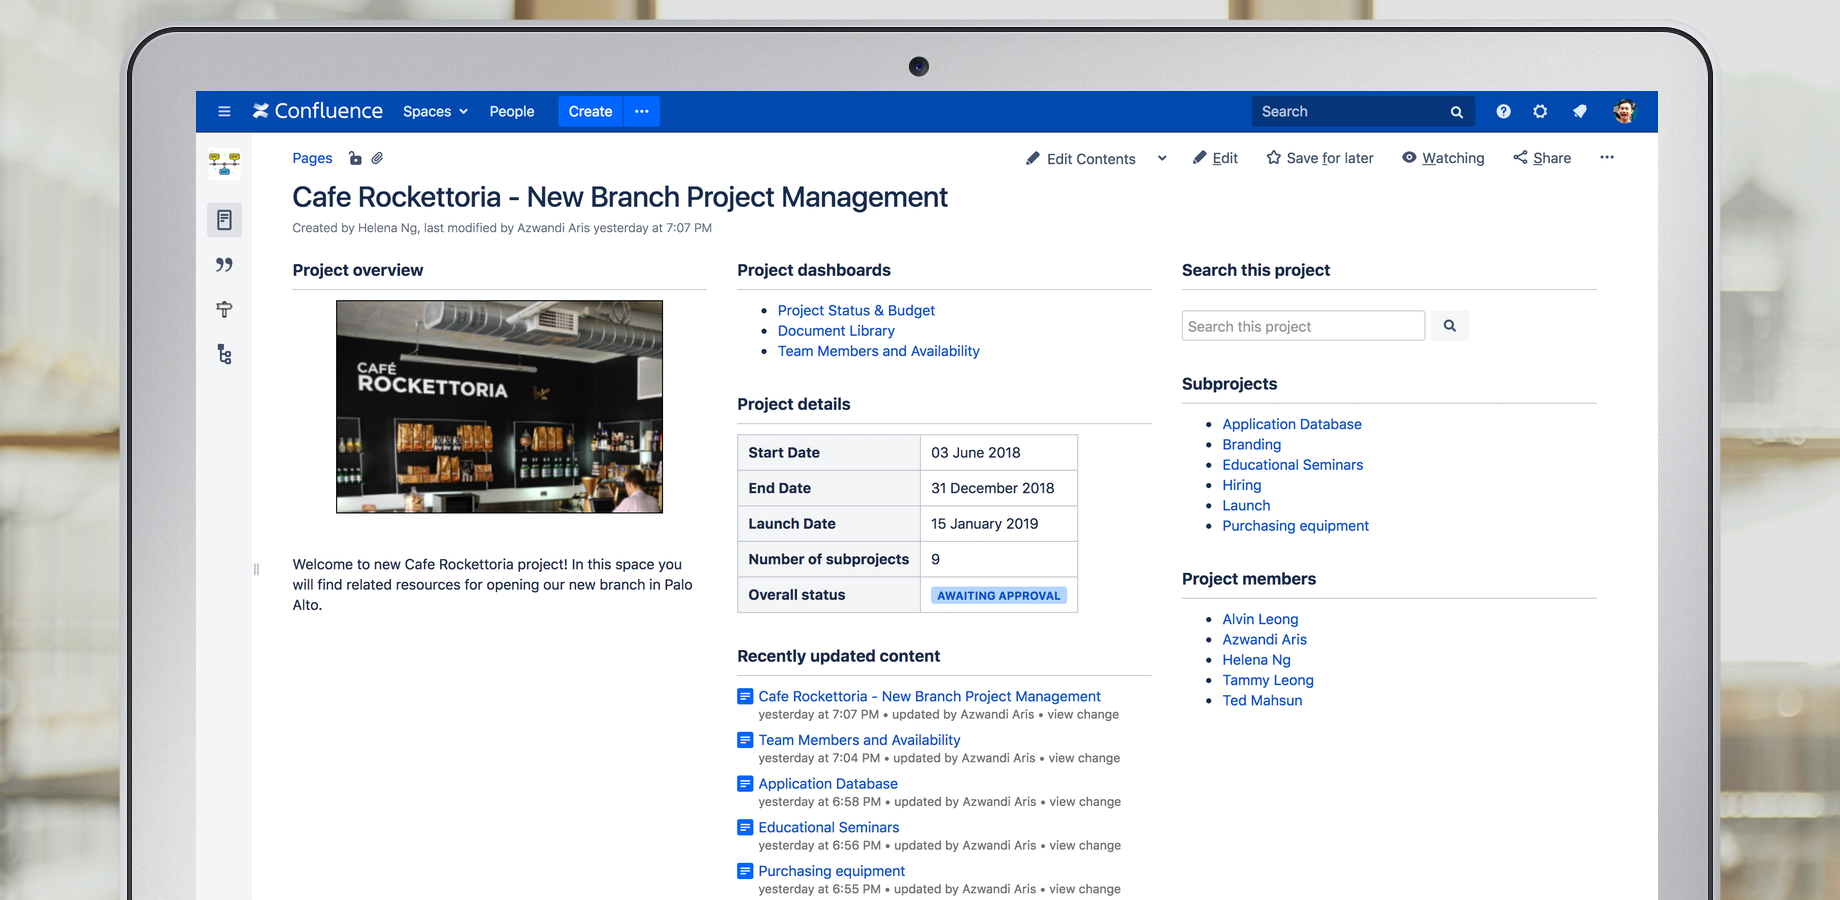The width and height of the screenshot is (1840, 900).
Task: Open Azwandi Aris profile link
Action: point(1264,640)
